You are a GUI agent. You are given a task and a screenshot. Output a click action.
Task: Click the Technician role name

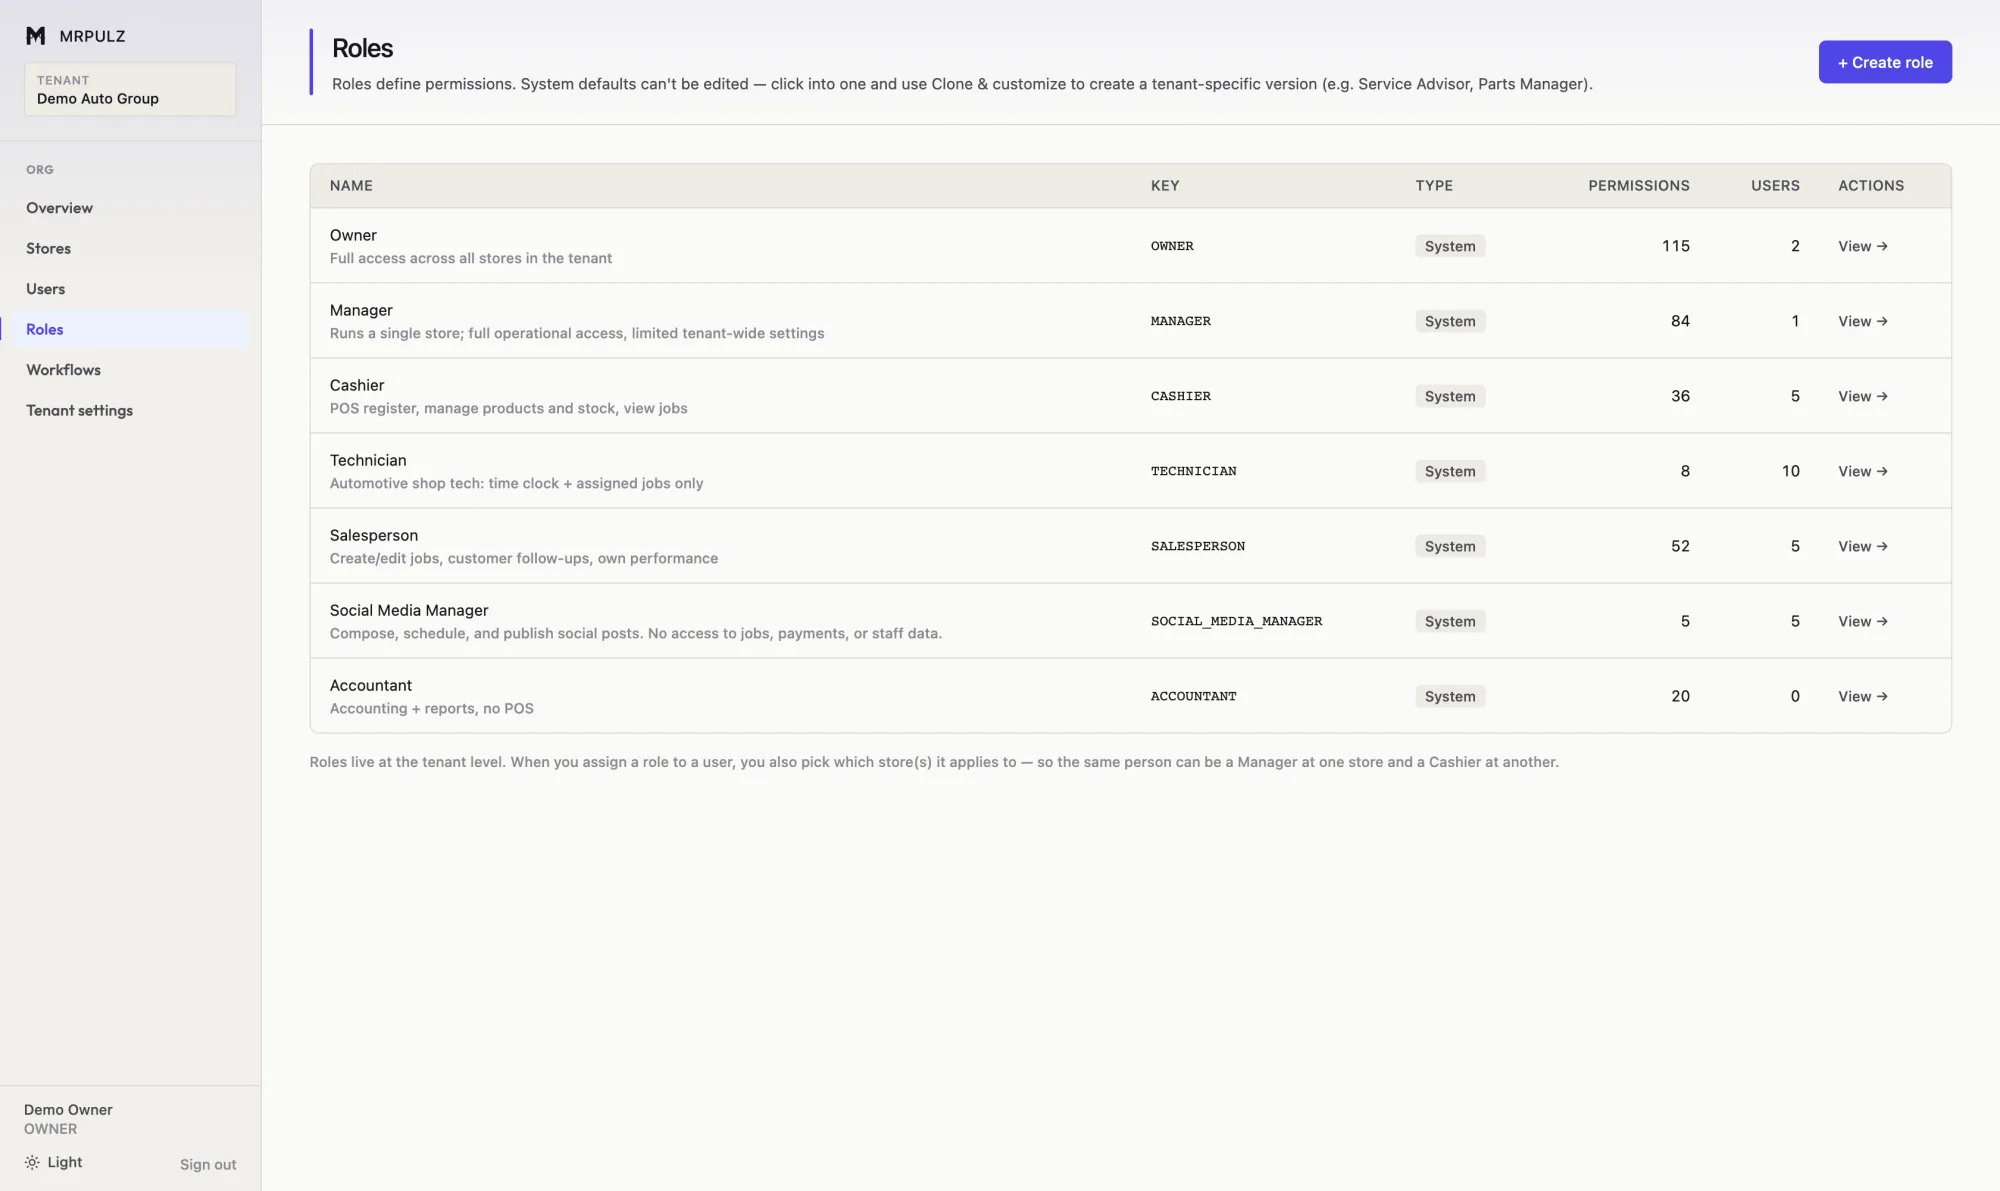click(x=368, y=460)
